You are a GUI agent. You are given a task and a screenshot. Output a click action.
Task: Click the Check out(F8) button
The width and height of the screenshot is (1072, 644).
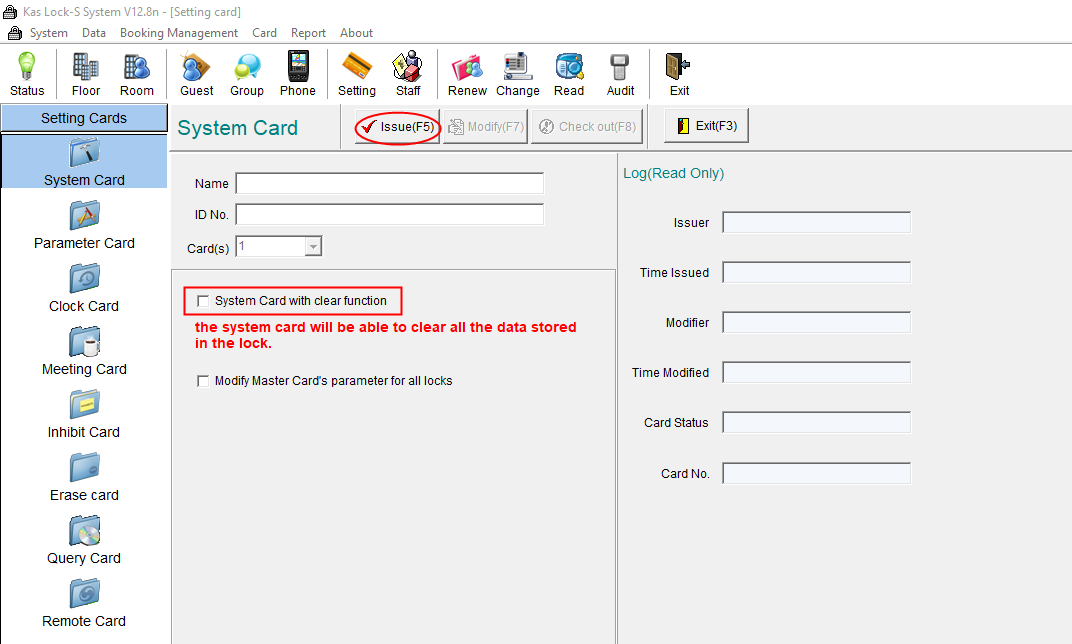pyautogui.click(x=587, y=126)
